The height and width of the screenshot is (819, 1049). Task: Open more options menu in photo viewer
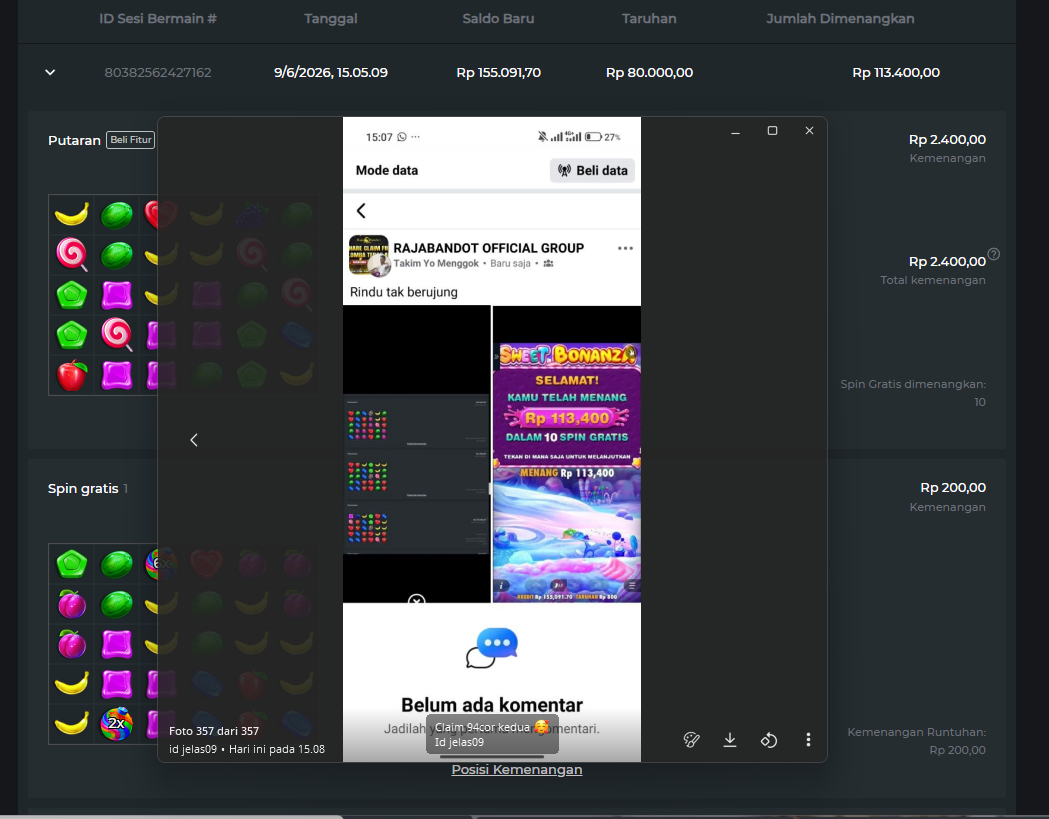(808, 739)
